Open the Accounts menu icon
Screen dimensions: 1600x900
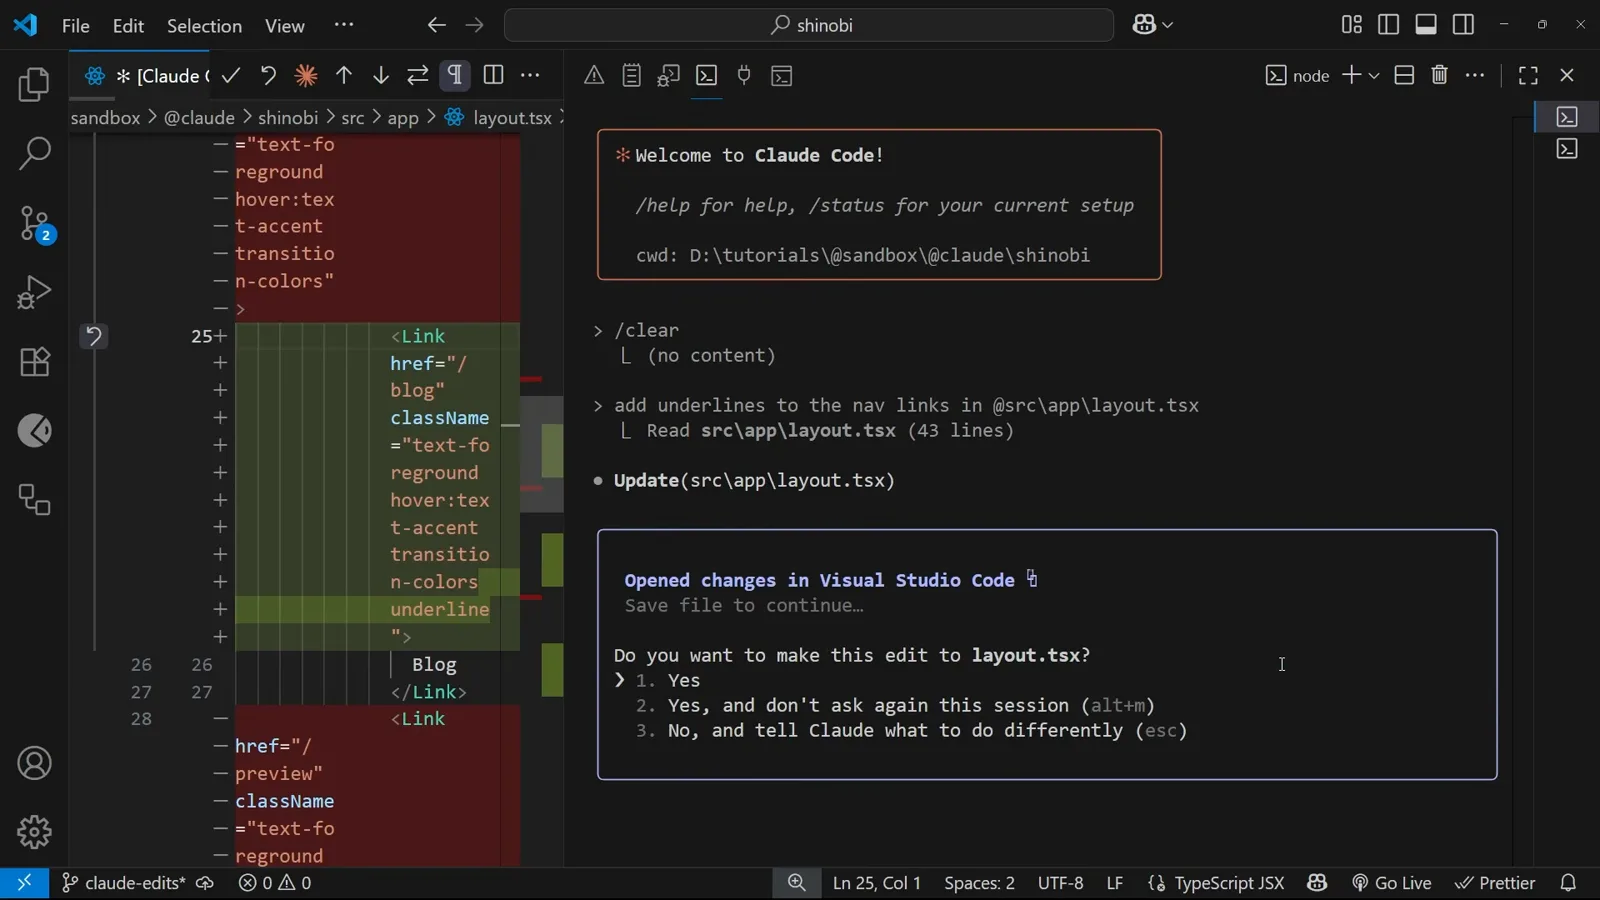(34, 763)
